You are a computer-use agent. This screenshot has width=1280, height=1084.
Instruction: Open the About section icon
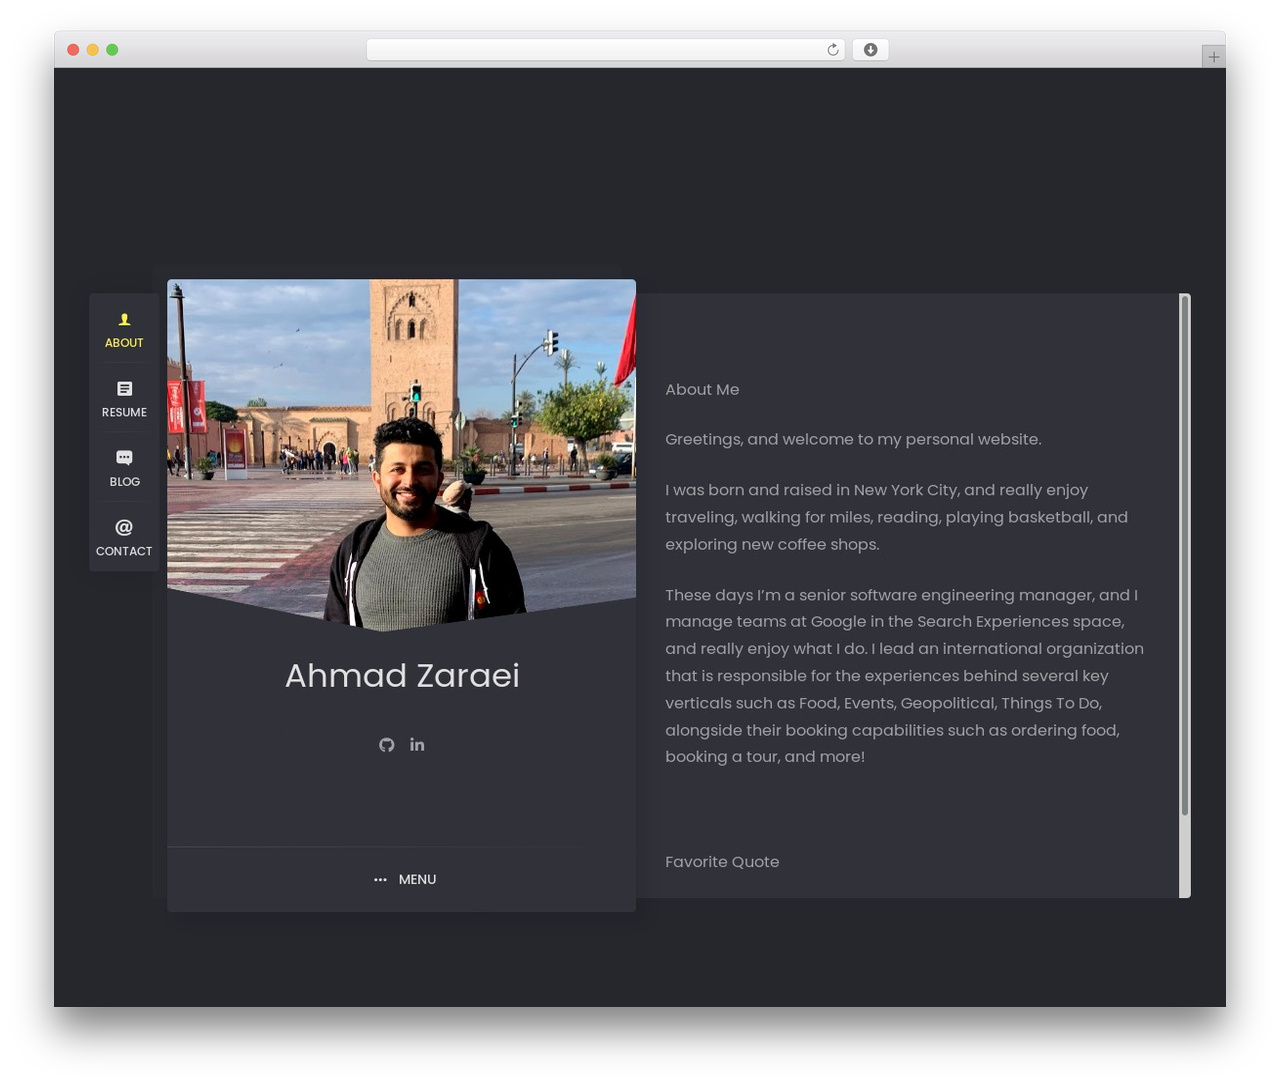tap(124, 320)
